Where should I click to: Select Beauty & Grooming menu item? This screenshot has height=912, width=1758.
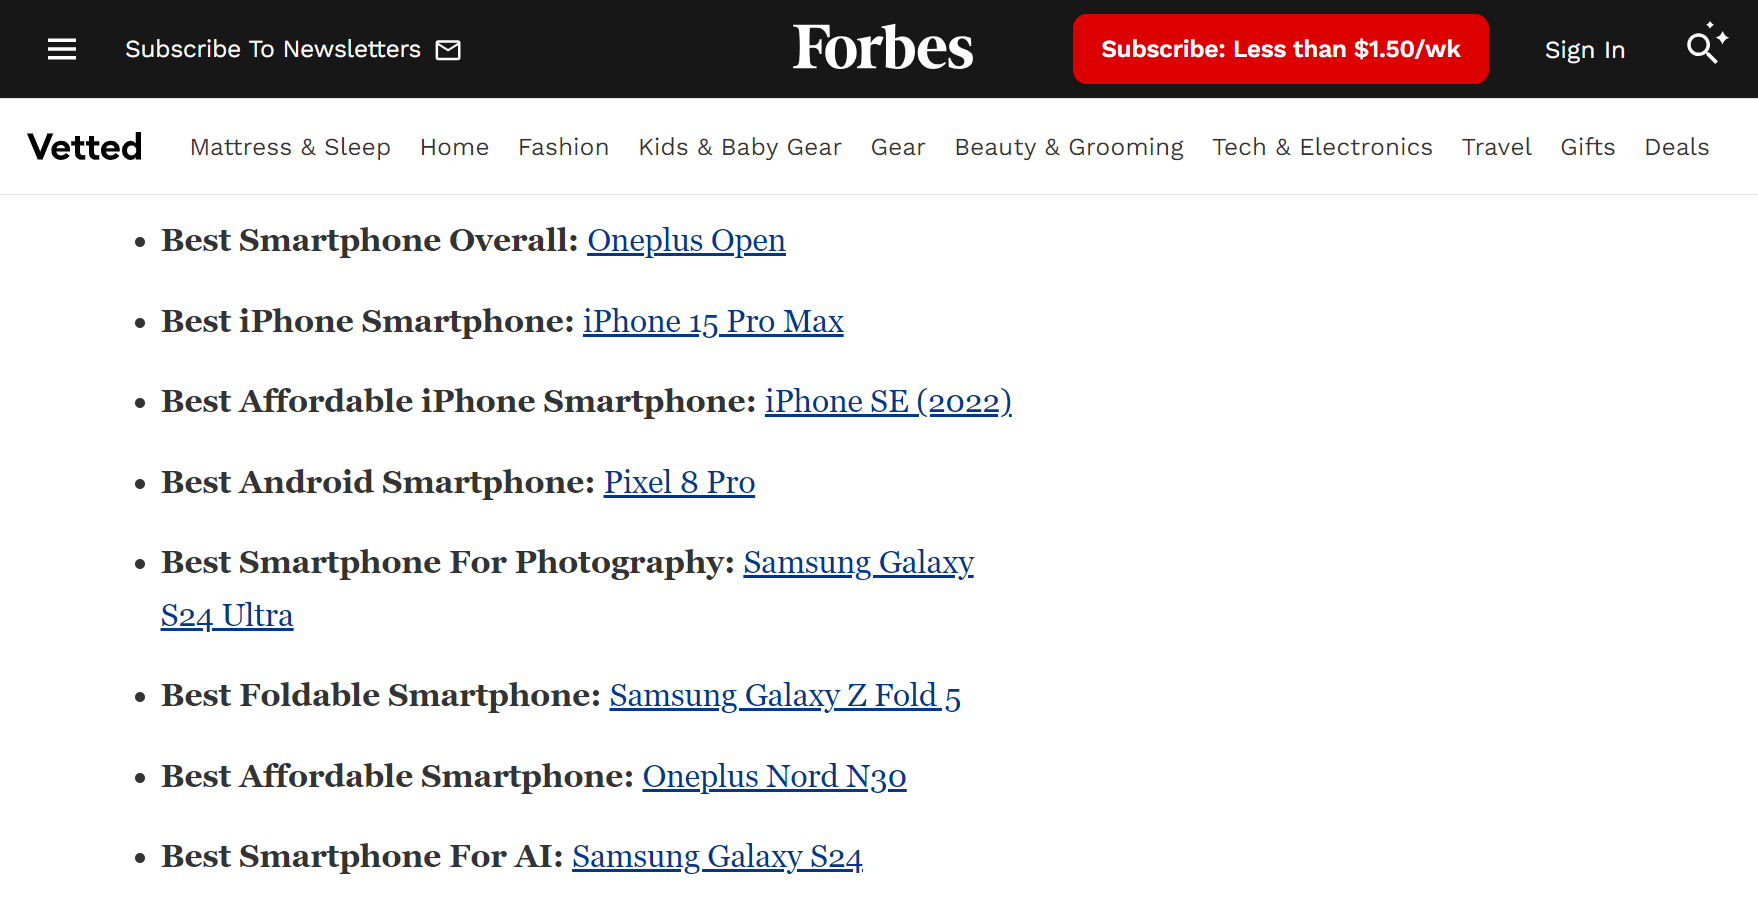click(1068, 147)
